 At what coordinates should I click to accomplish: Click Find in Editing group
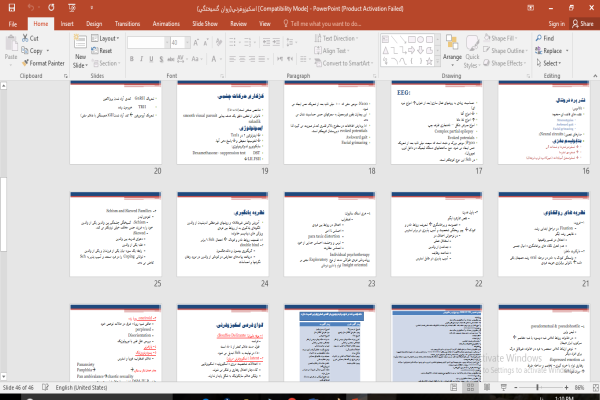[x=545, y=38]
